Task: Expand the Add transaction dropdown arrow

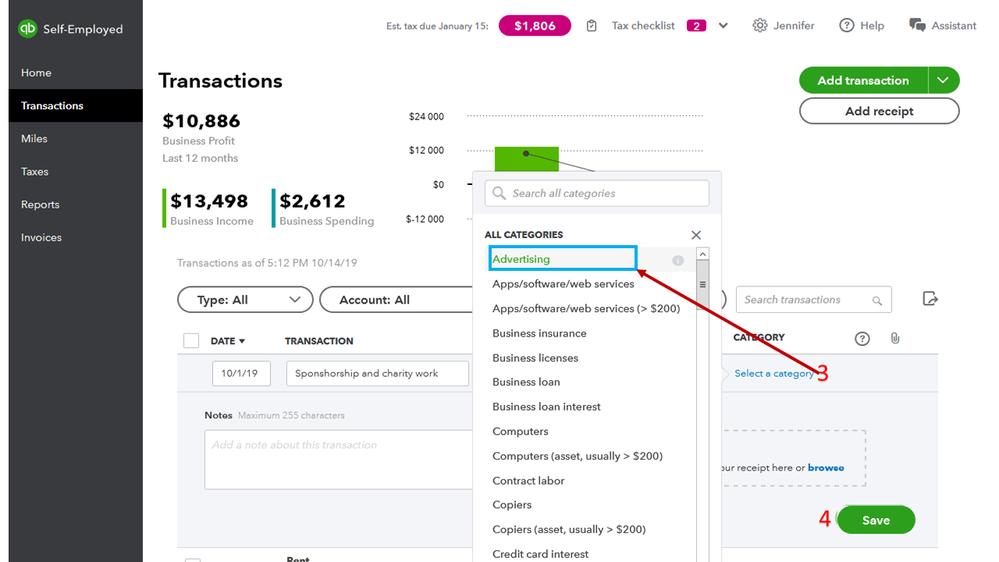Action: [x=943, y=81]
